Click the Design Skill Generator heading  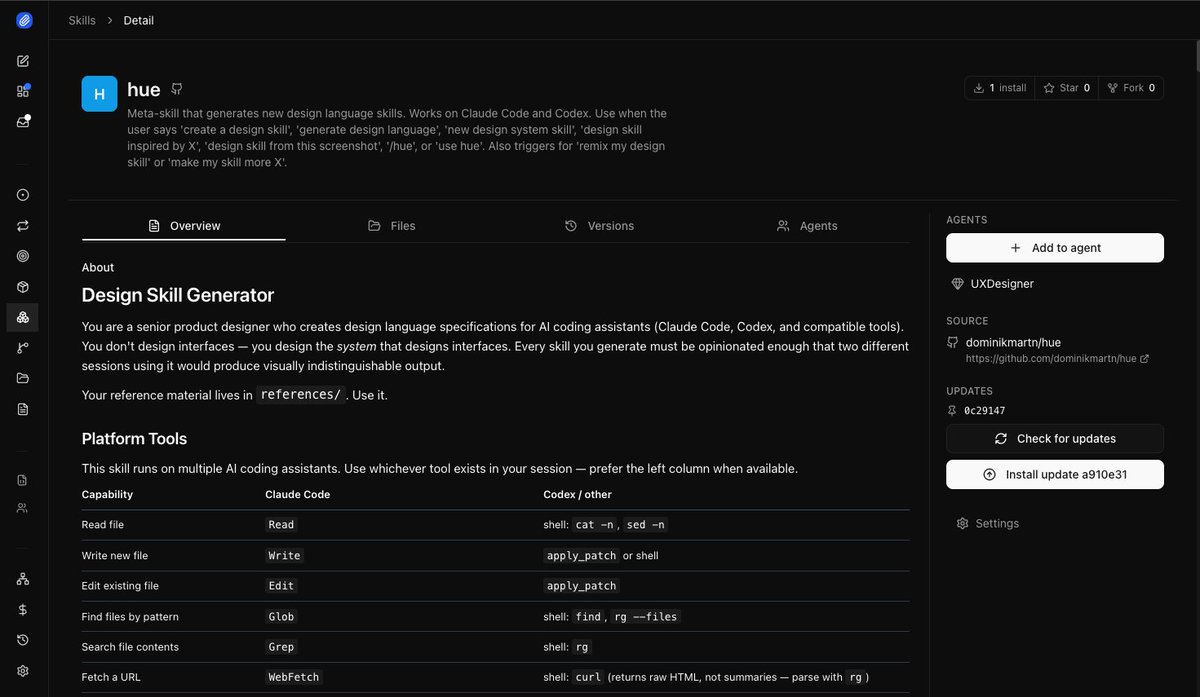(178, 295)
